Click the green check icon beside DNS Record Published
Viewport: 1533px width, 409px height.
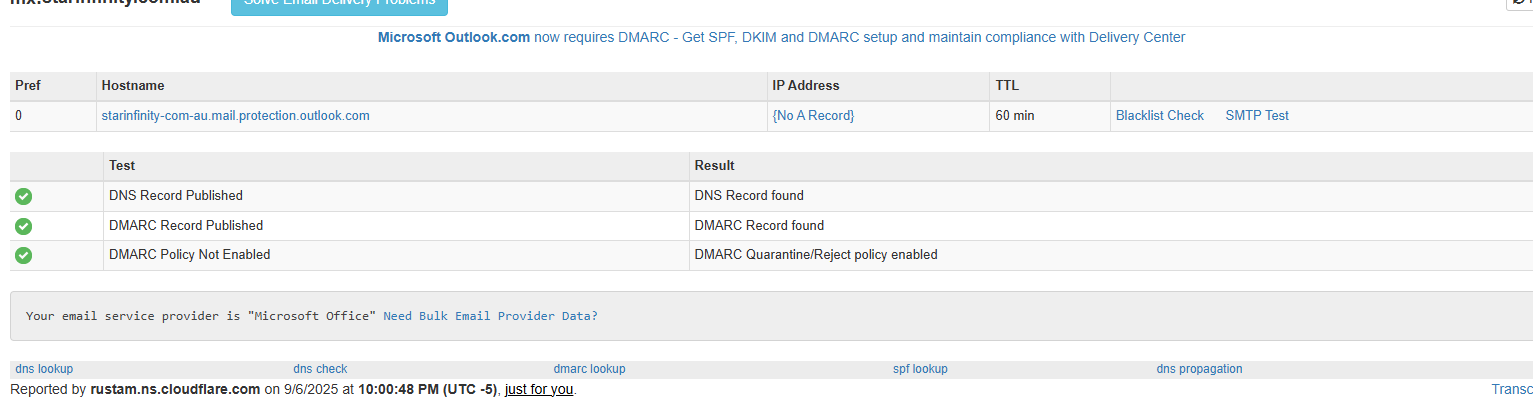pos(24,196)
